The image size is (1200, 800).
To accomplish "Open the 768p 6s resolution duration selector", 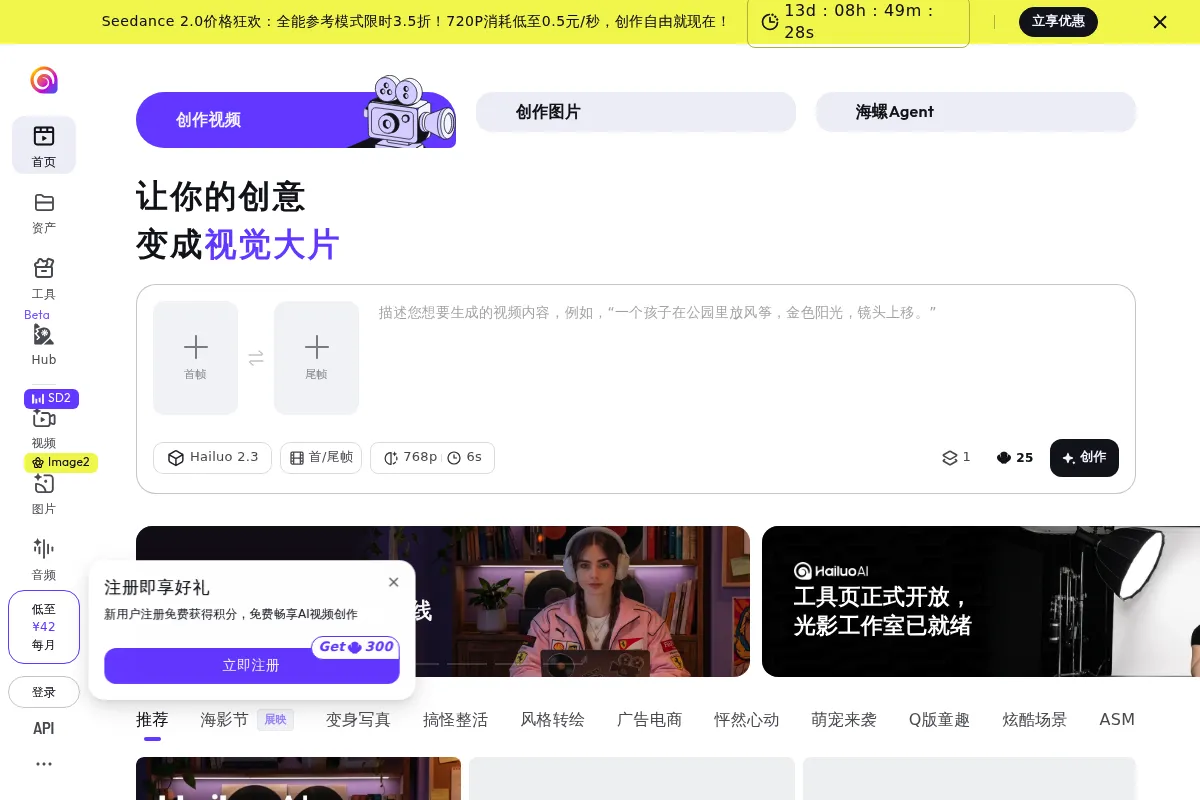I will click(x=432, y=458).
